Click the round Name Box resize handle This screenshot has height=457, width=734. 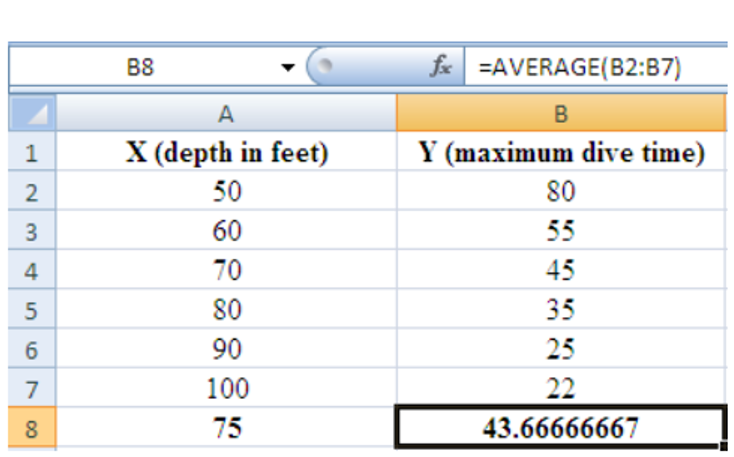click(323, 68)
